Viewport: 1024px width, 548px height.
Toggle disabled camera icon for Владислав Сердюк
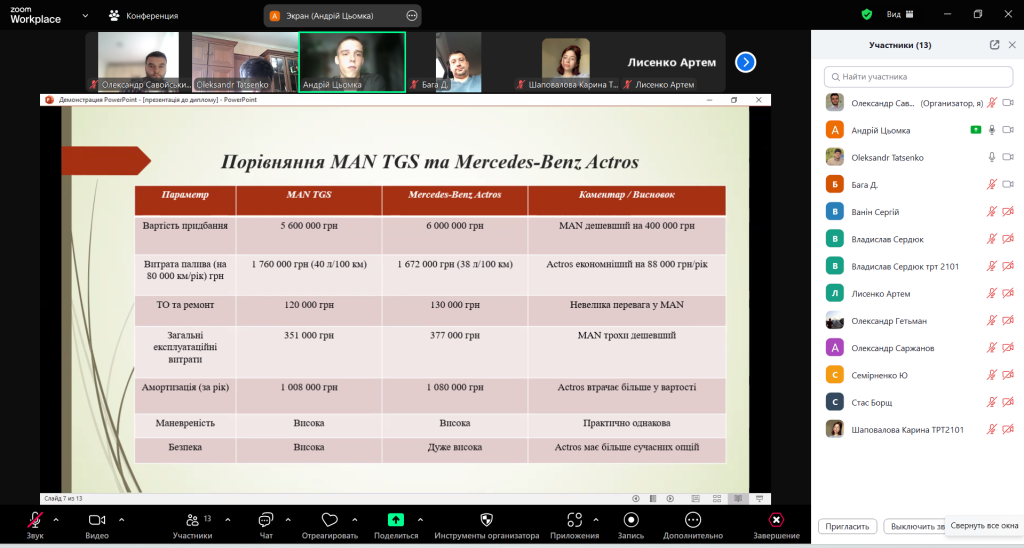point(1008,239)
